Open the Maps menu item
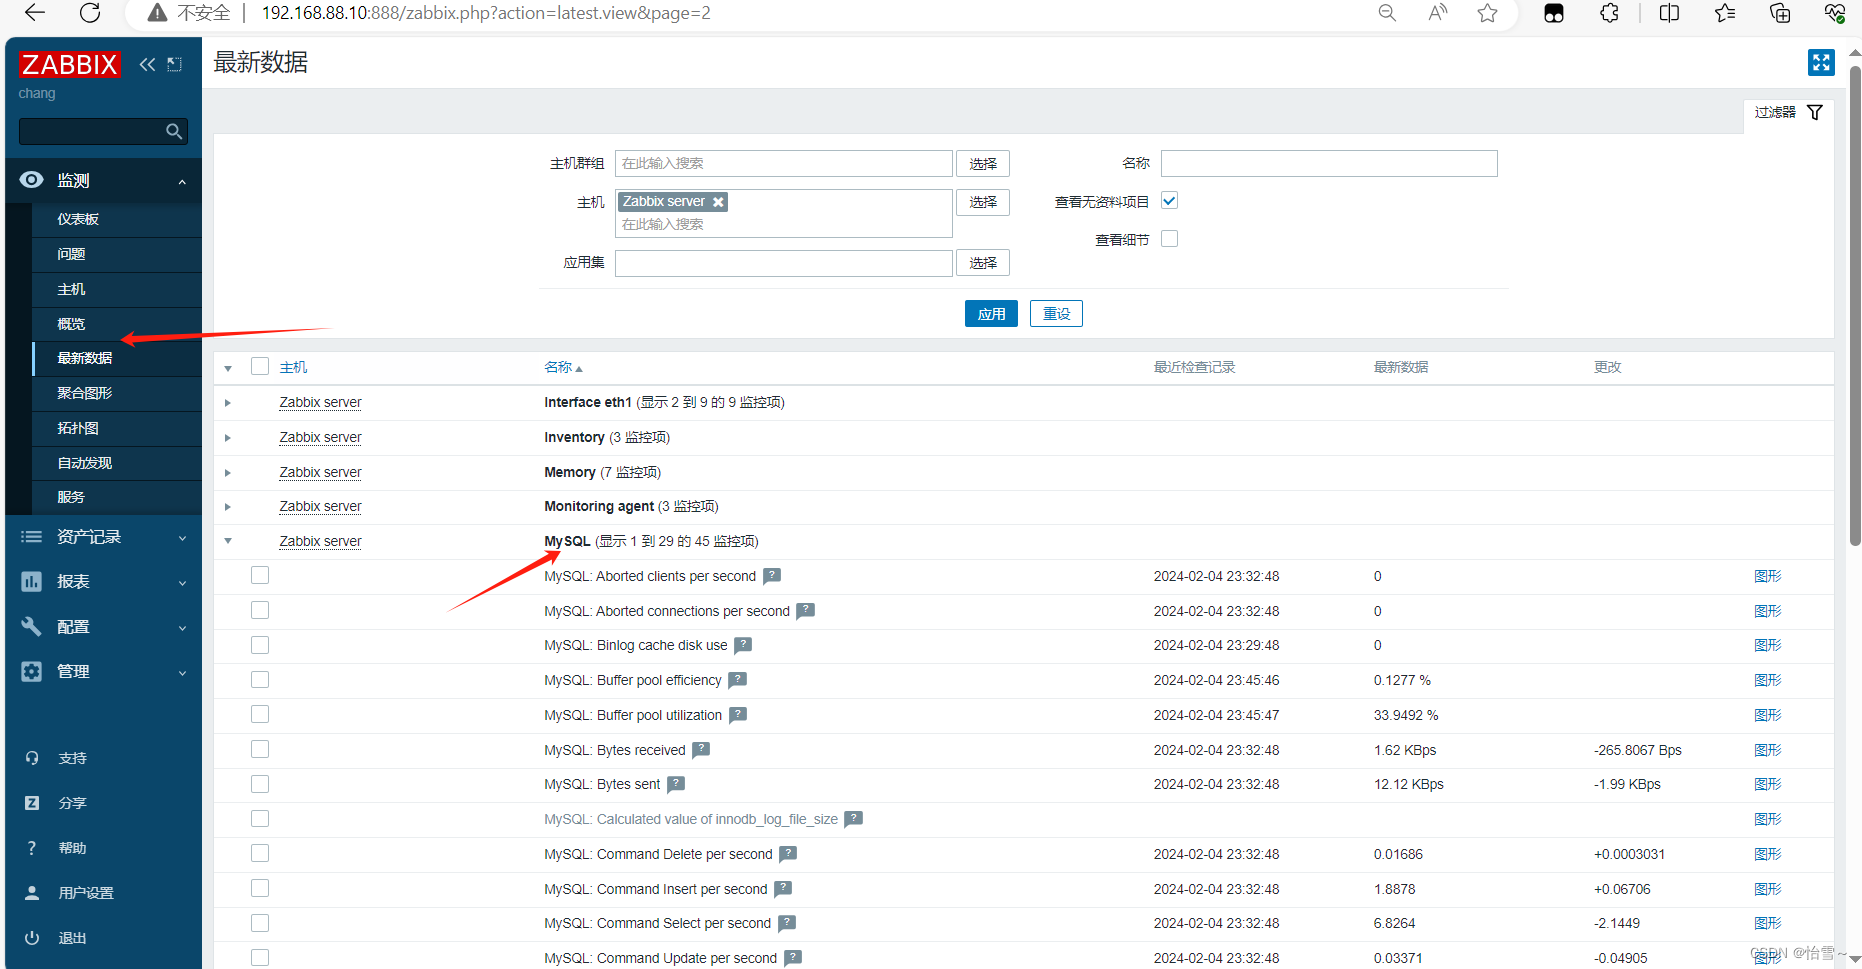 117,428
